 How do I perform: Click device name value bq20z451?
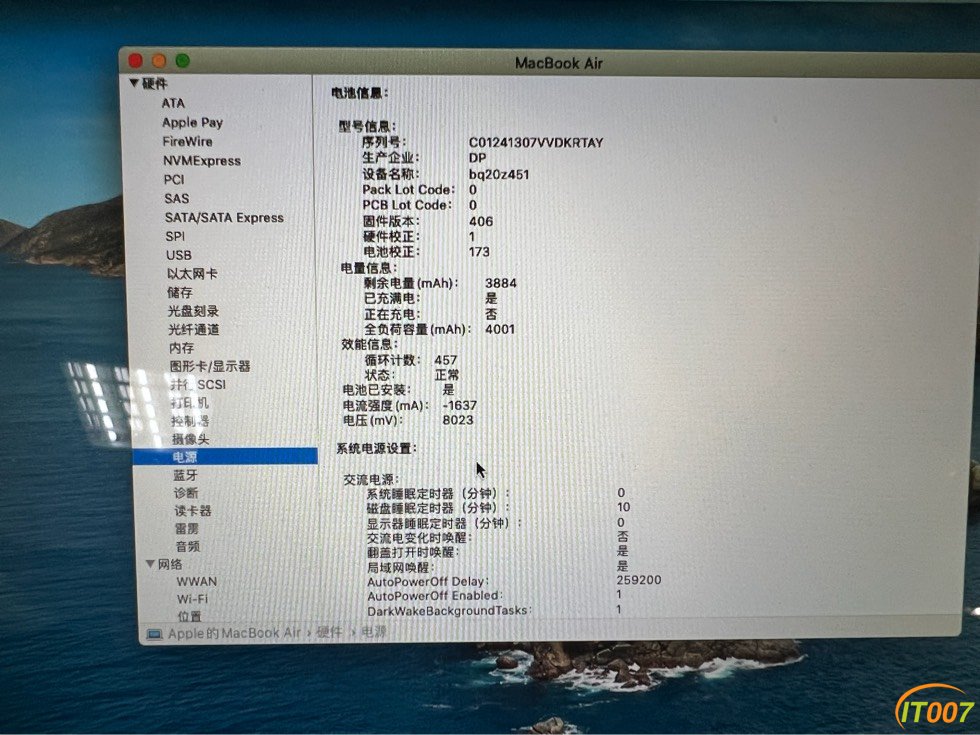click(499, 174)
